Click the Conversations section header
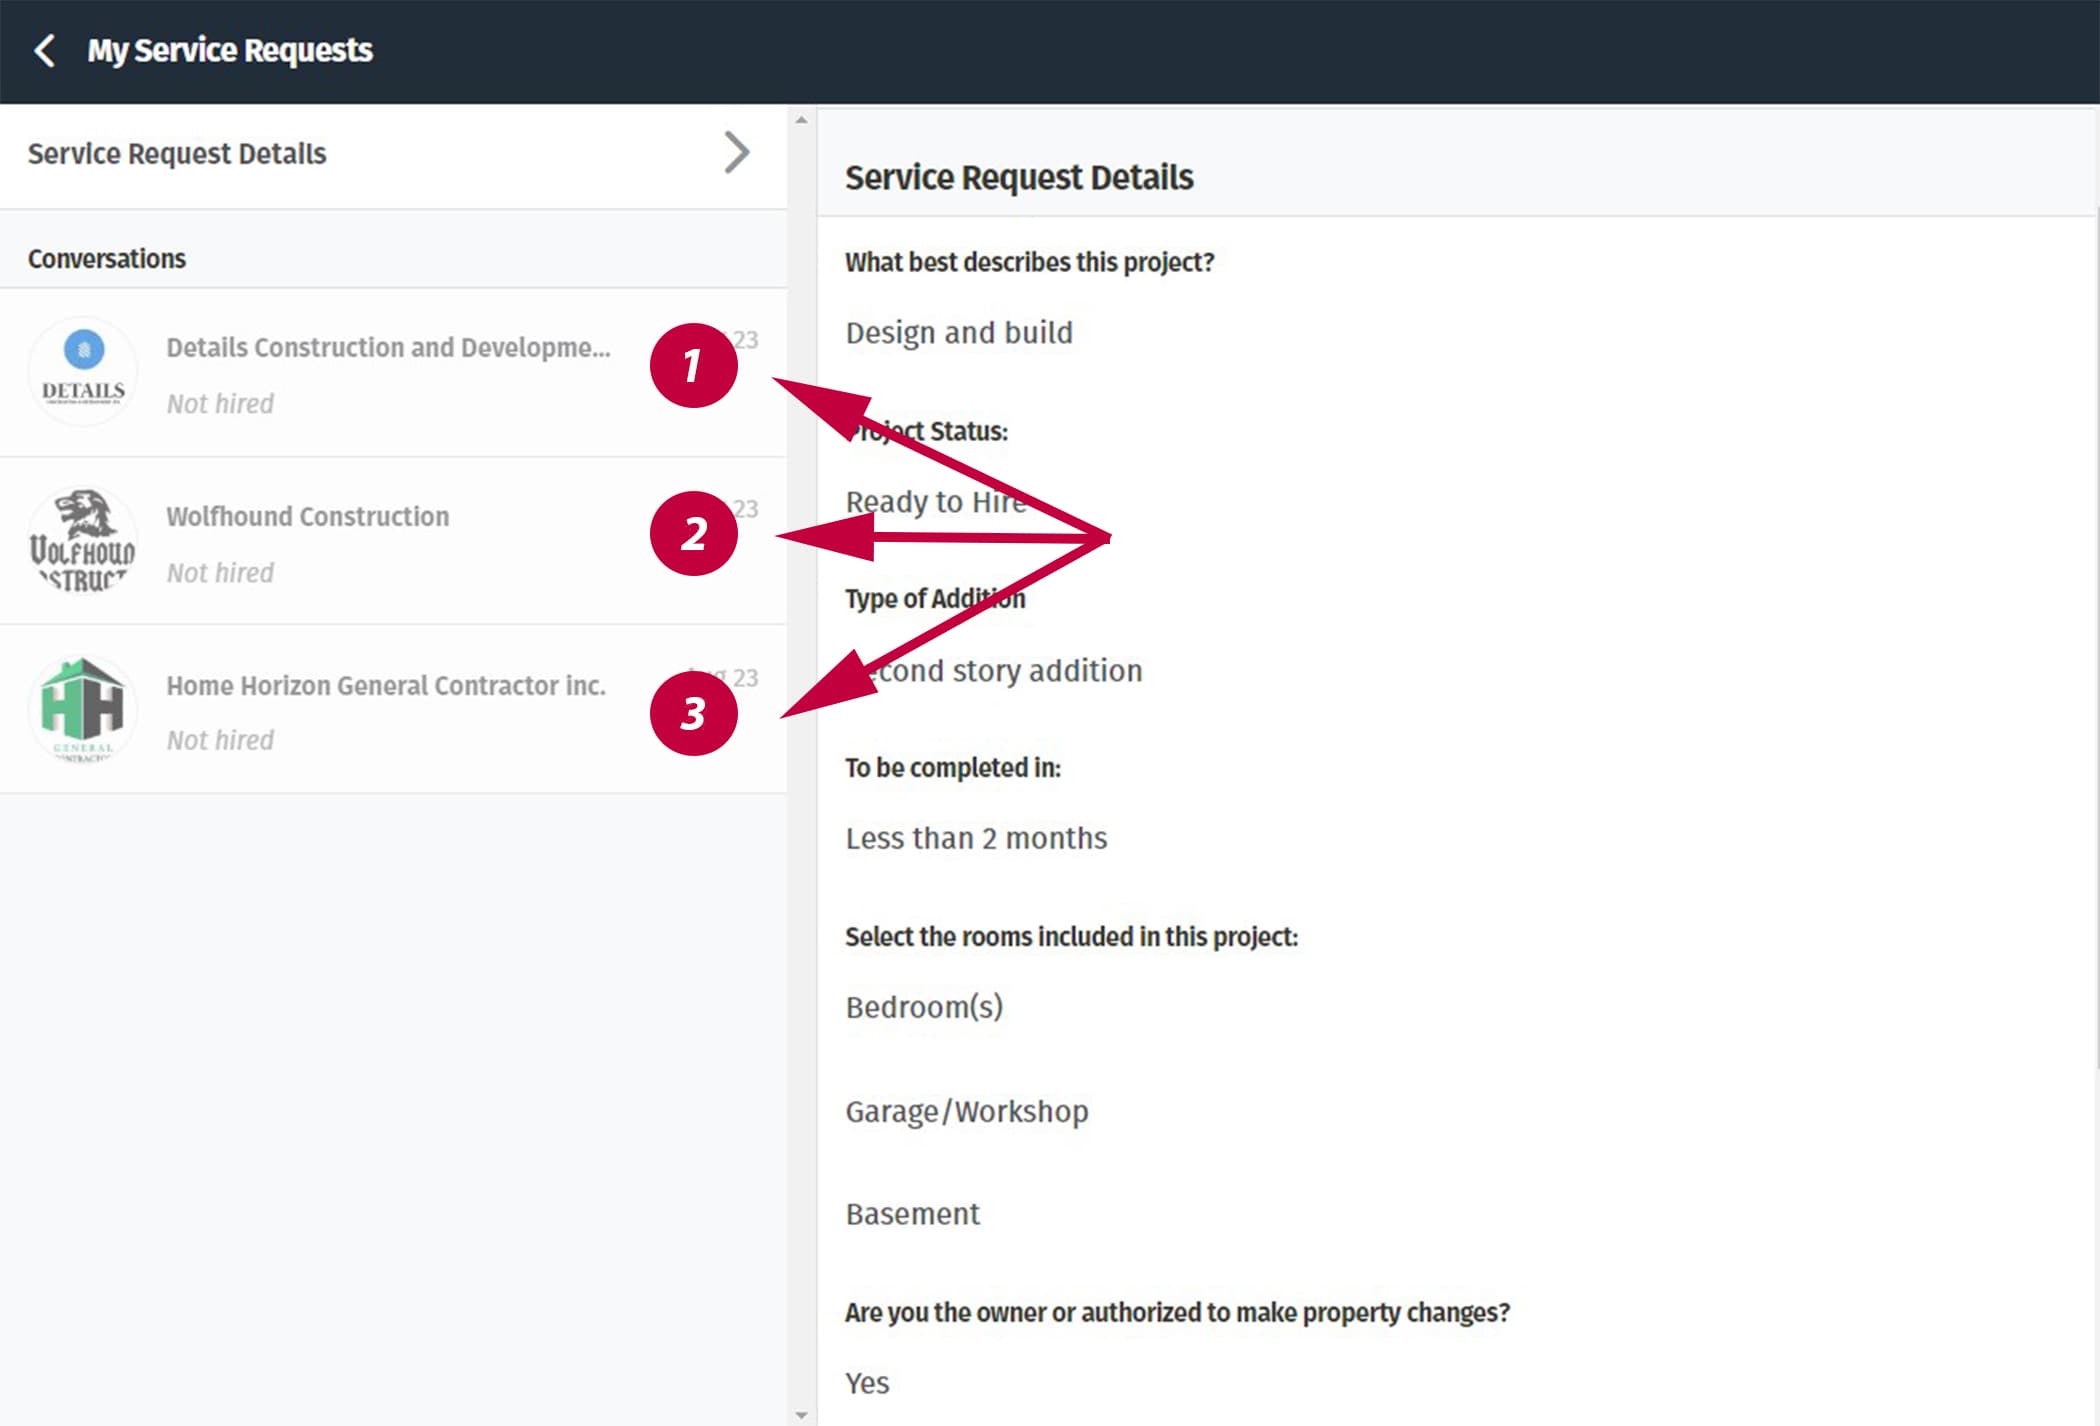2100x1426 pixels. tap(107, 259)
